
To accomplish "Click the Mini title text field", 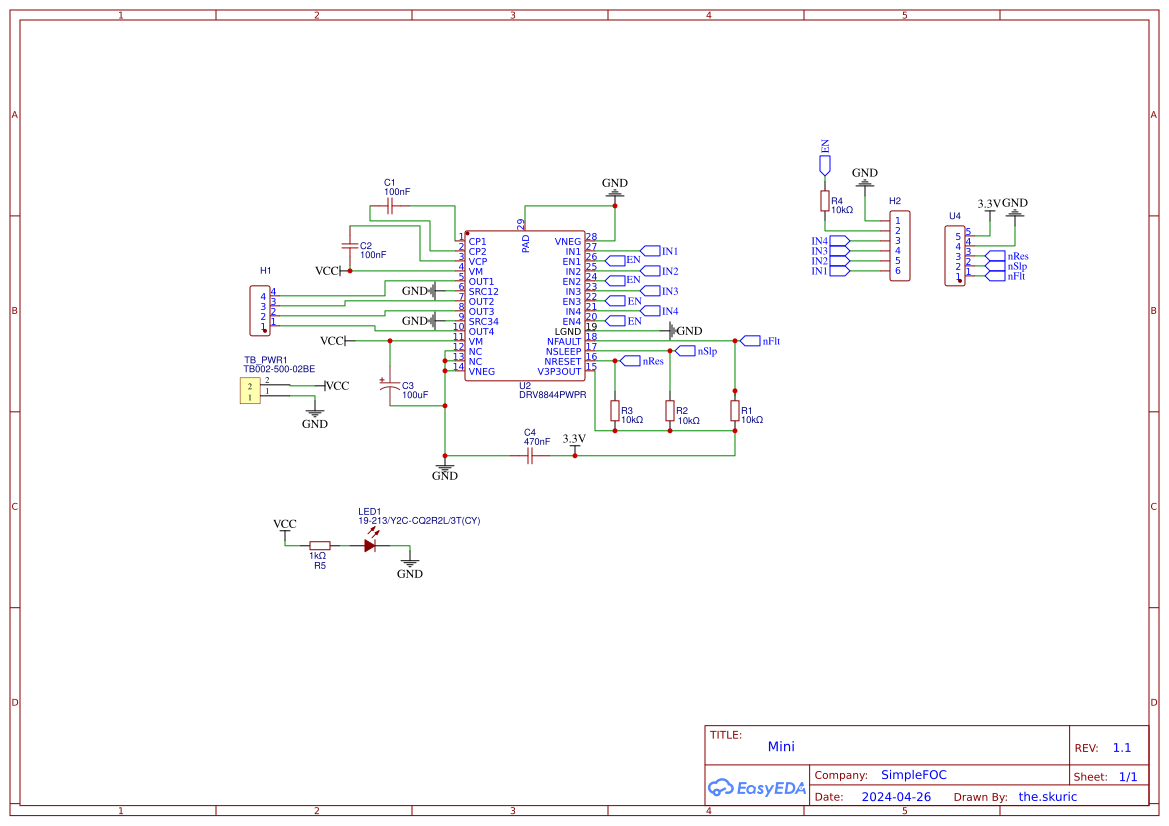I will pos(781,746).
